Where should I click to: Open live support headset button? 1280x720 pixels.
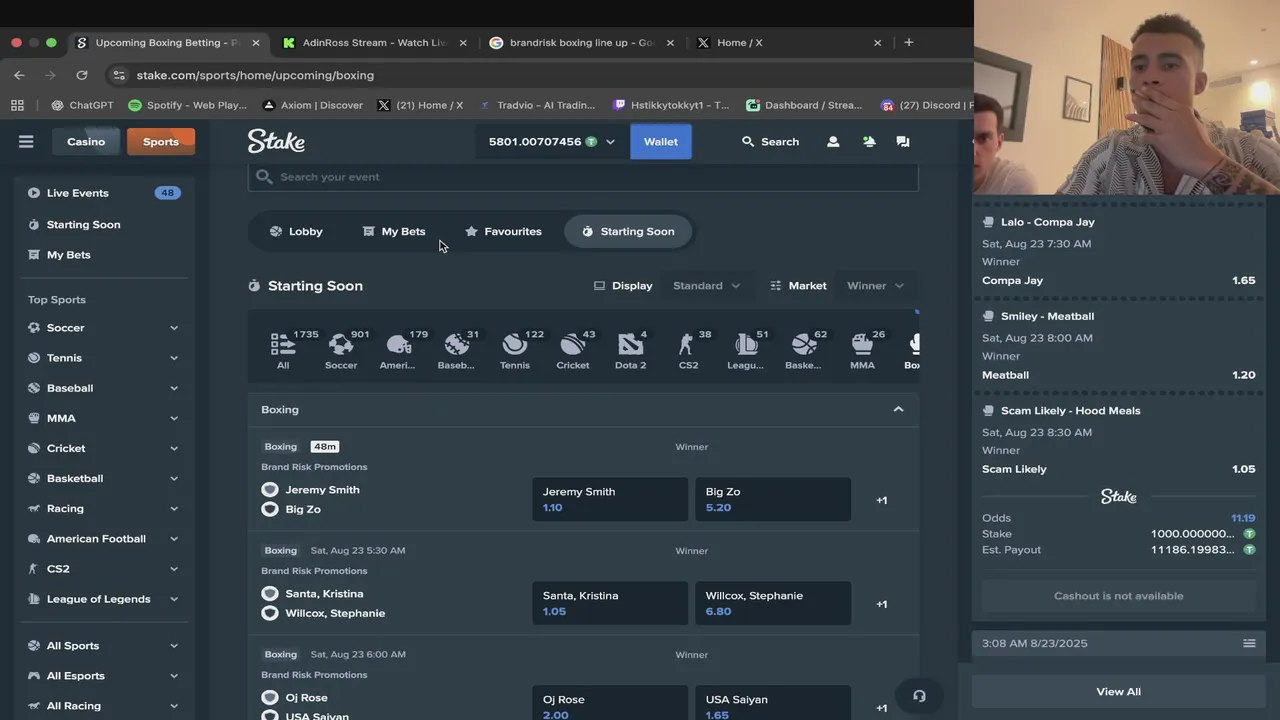[919, 696]
